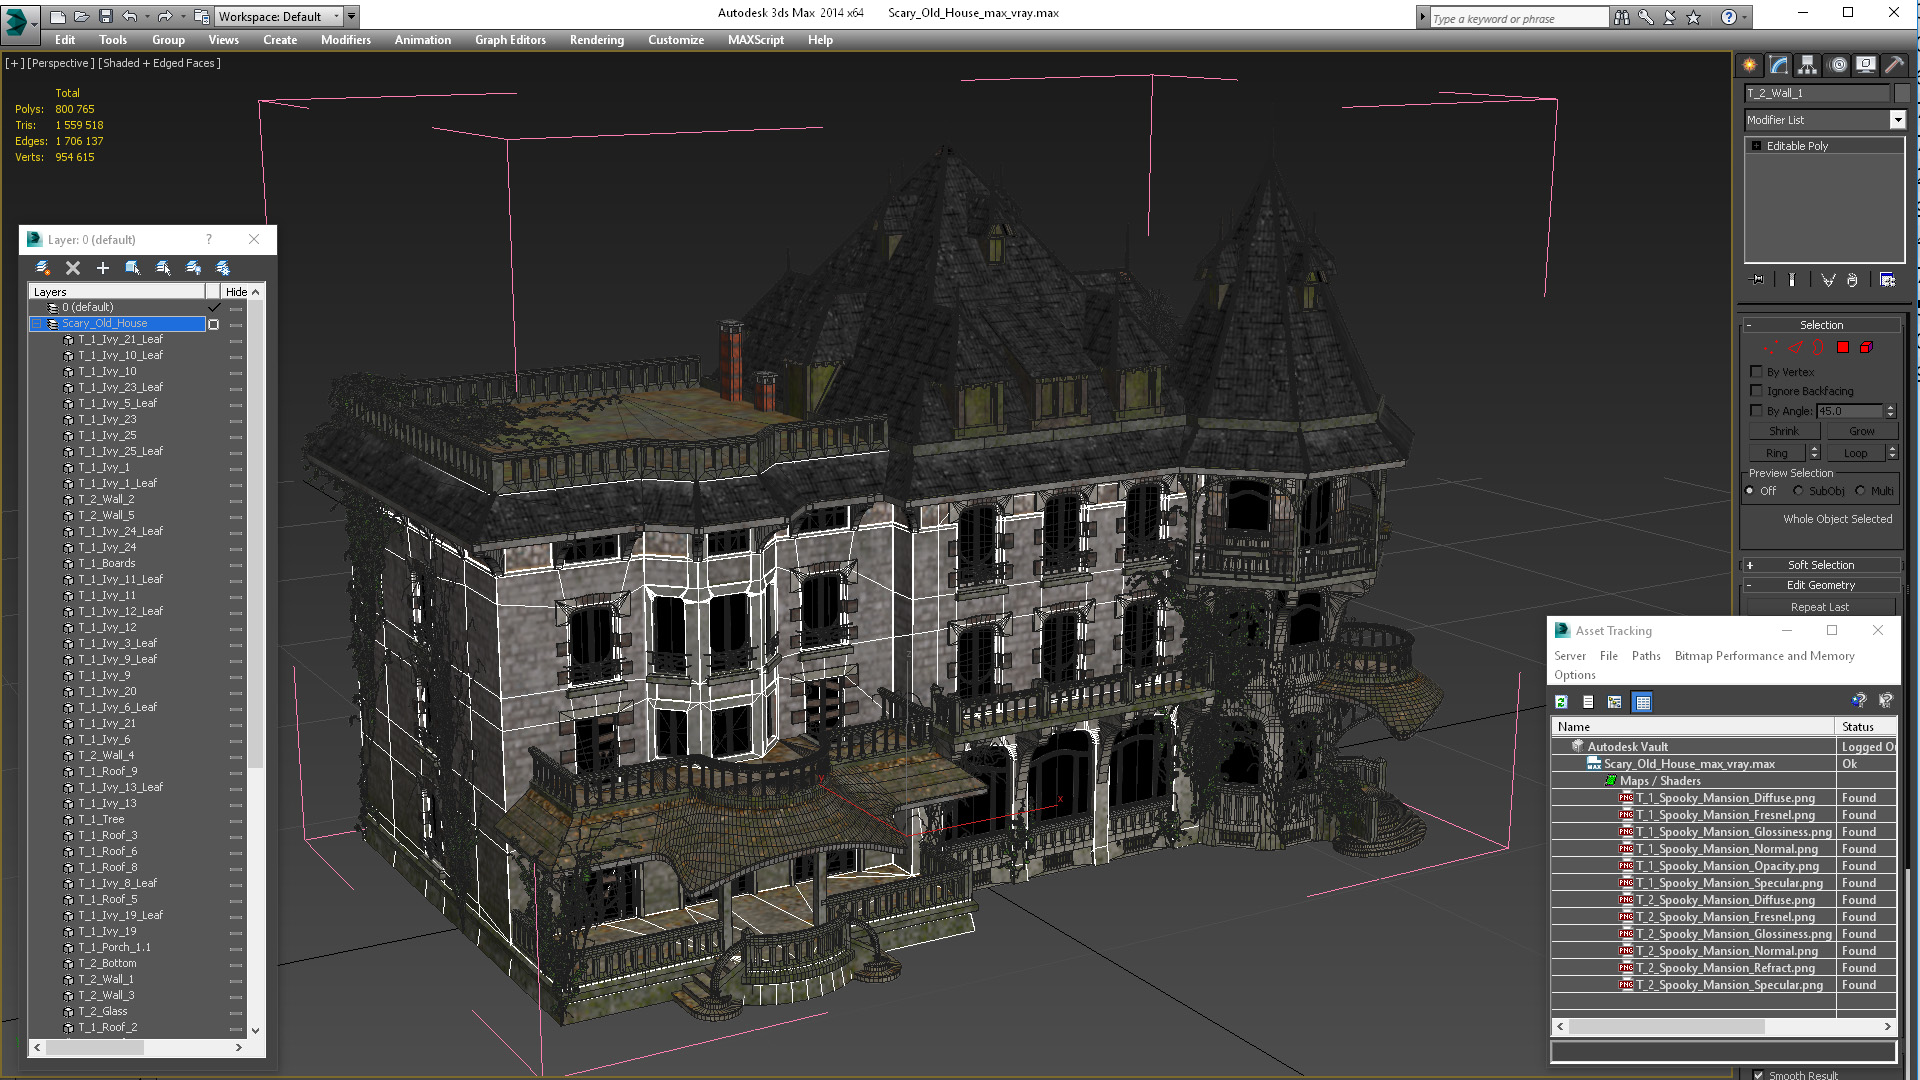Select Border sub-object level icon
The width and height of the screenshot is (1920, 1080).
pos(1819,348)
